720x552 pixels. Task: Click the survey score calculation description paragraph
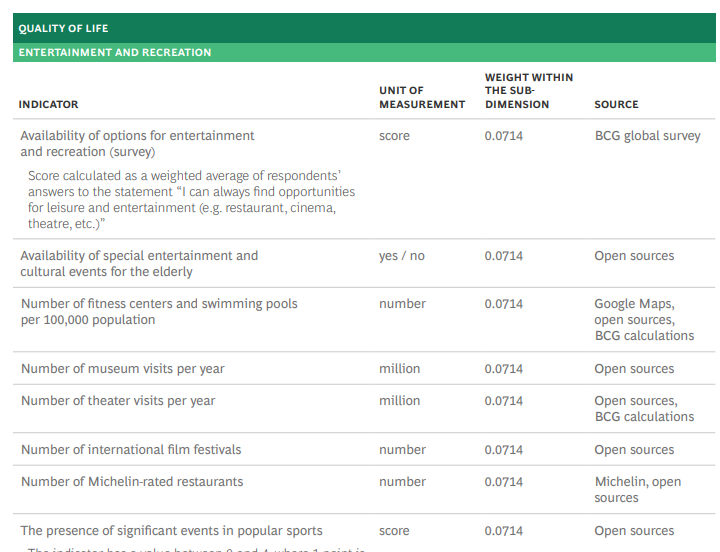coord(191,199)
